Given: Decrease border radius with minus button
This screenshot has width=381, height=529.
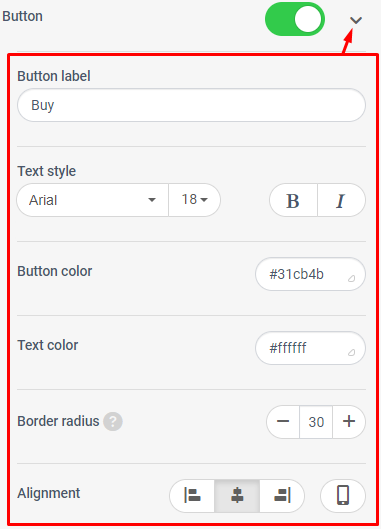Looking at the screenshot, I should (283, 422).
